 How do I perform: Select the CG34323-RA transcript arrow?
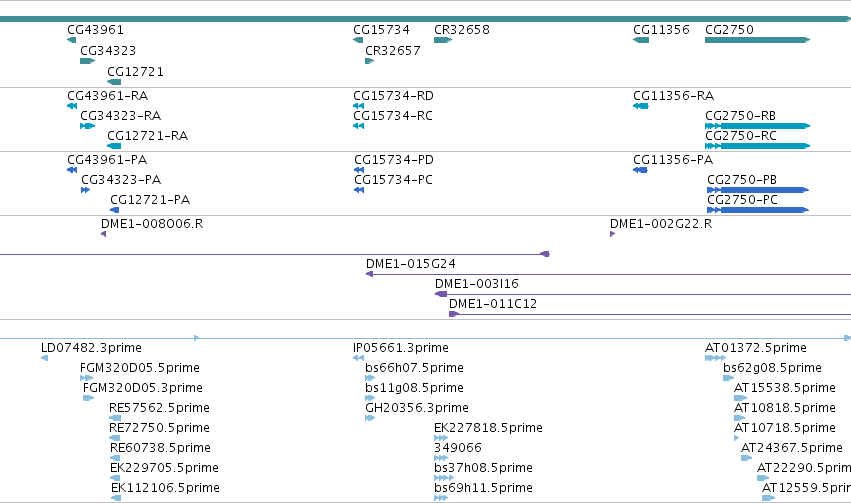point(87,126)
